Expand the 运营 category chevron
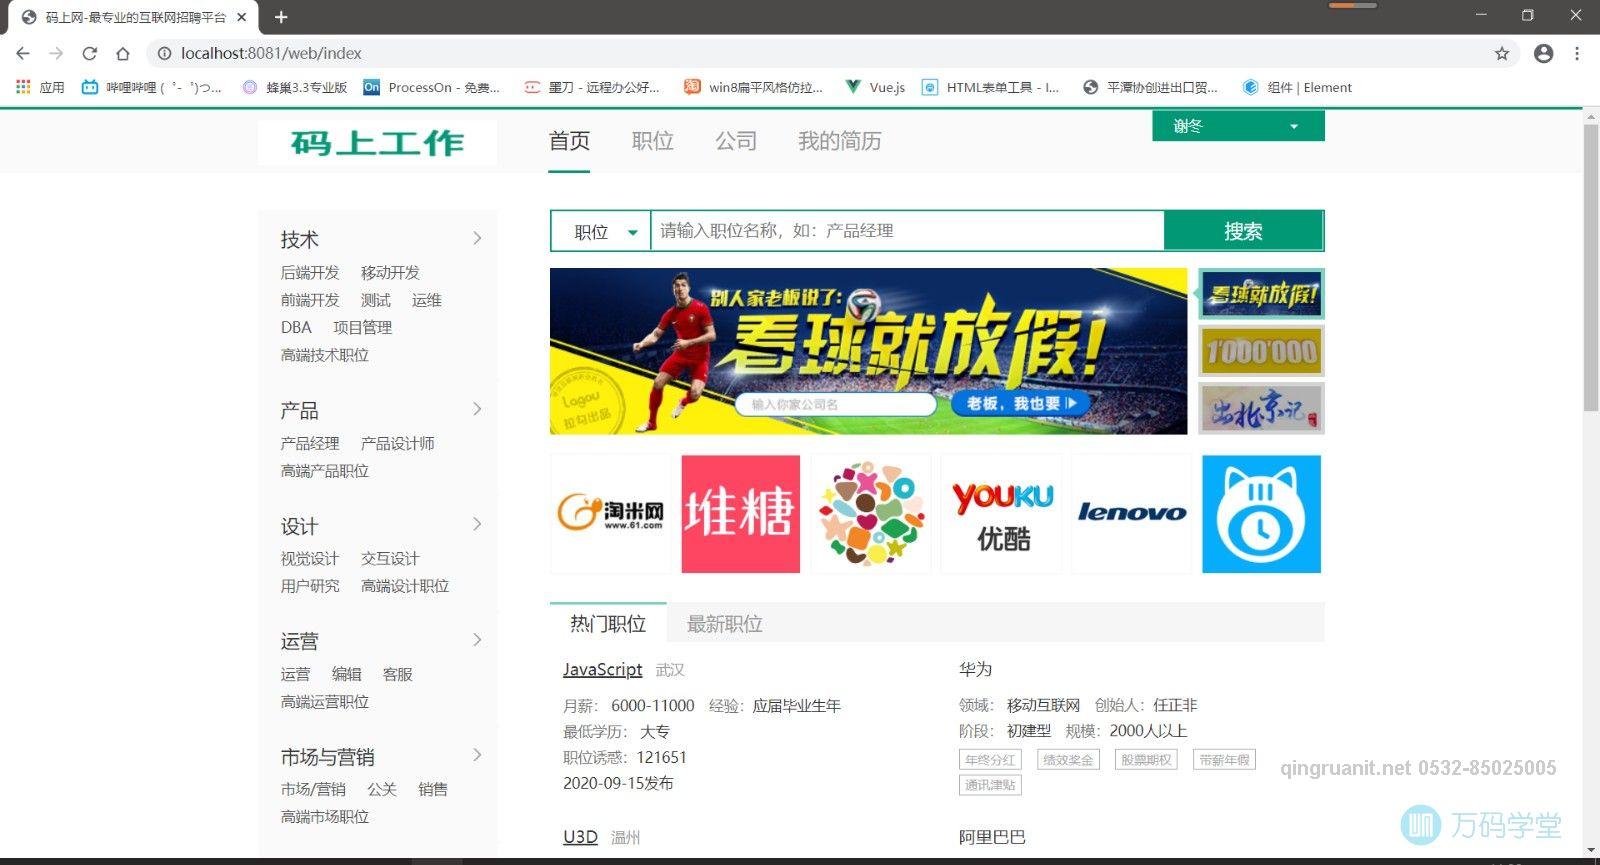Viewport: 1600px width, 865px height. [477, 640]
